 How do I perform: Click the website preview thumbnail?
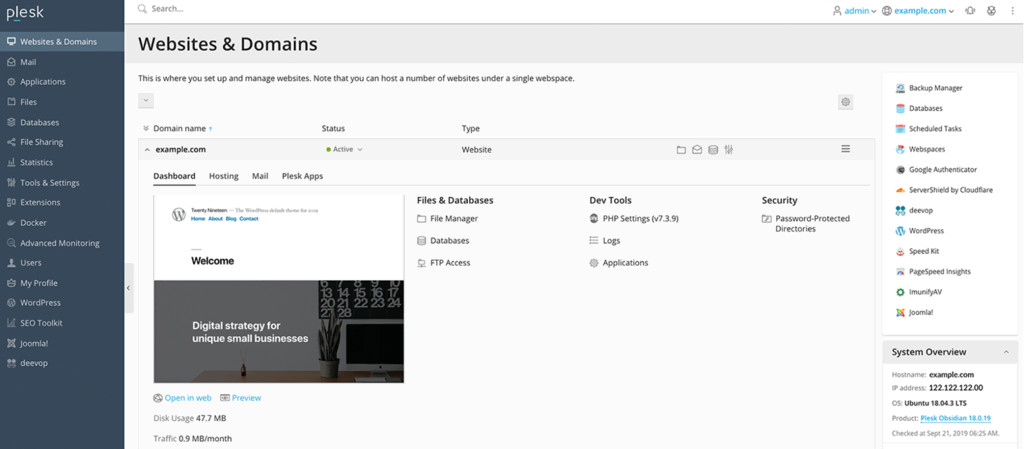pos(279,288)
